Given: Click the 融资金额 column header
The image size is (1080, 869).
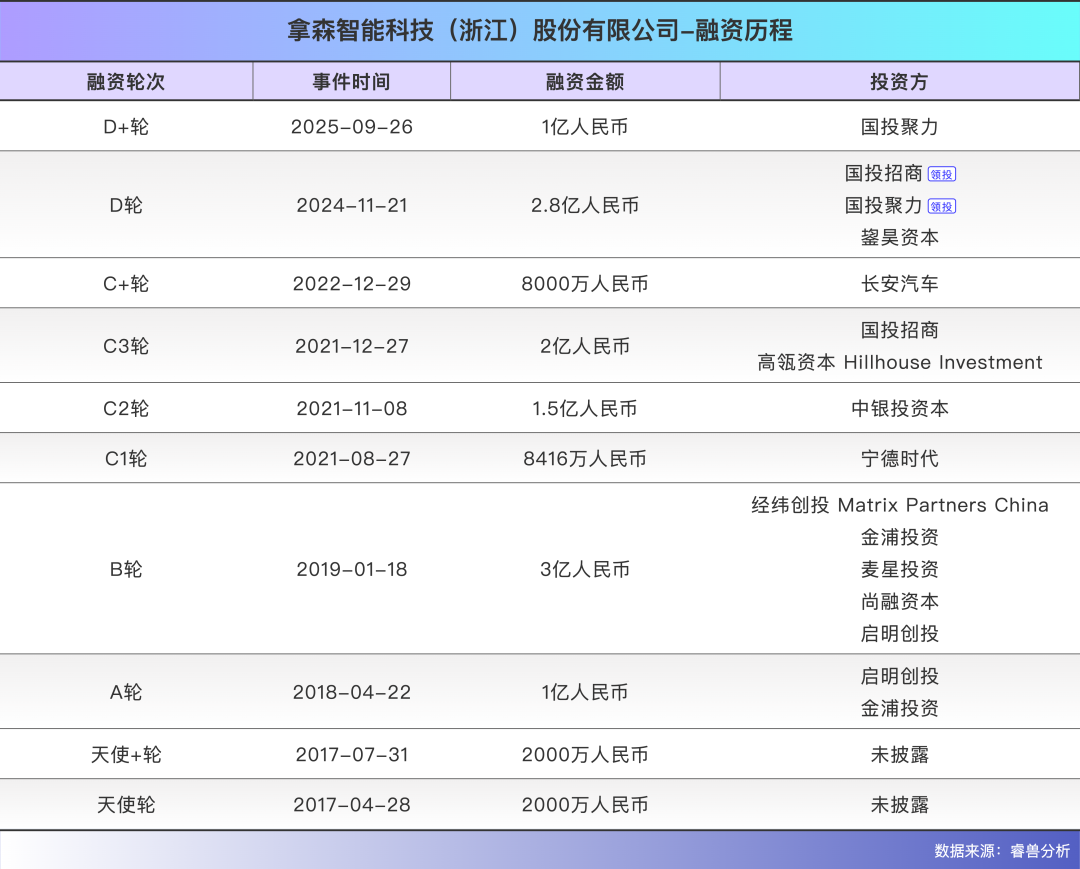Looking at the screenshot, I should (x=585, y=81).
